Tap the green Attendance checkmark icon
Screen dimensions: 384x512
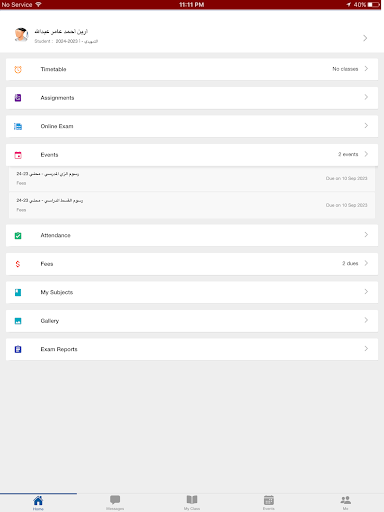click(x=18, y=236)
